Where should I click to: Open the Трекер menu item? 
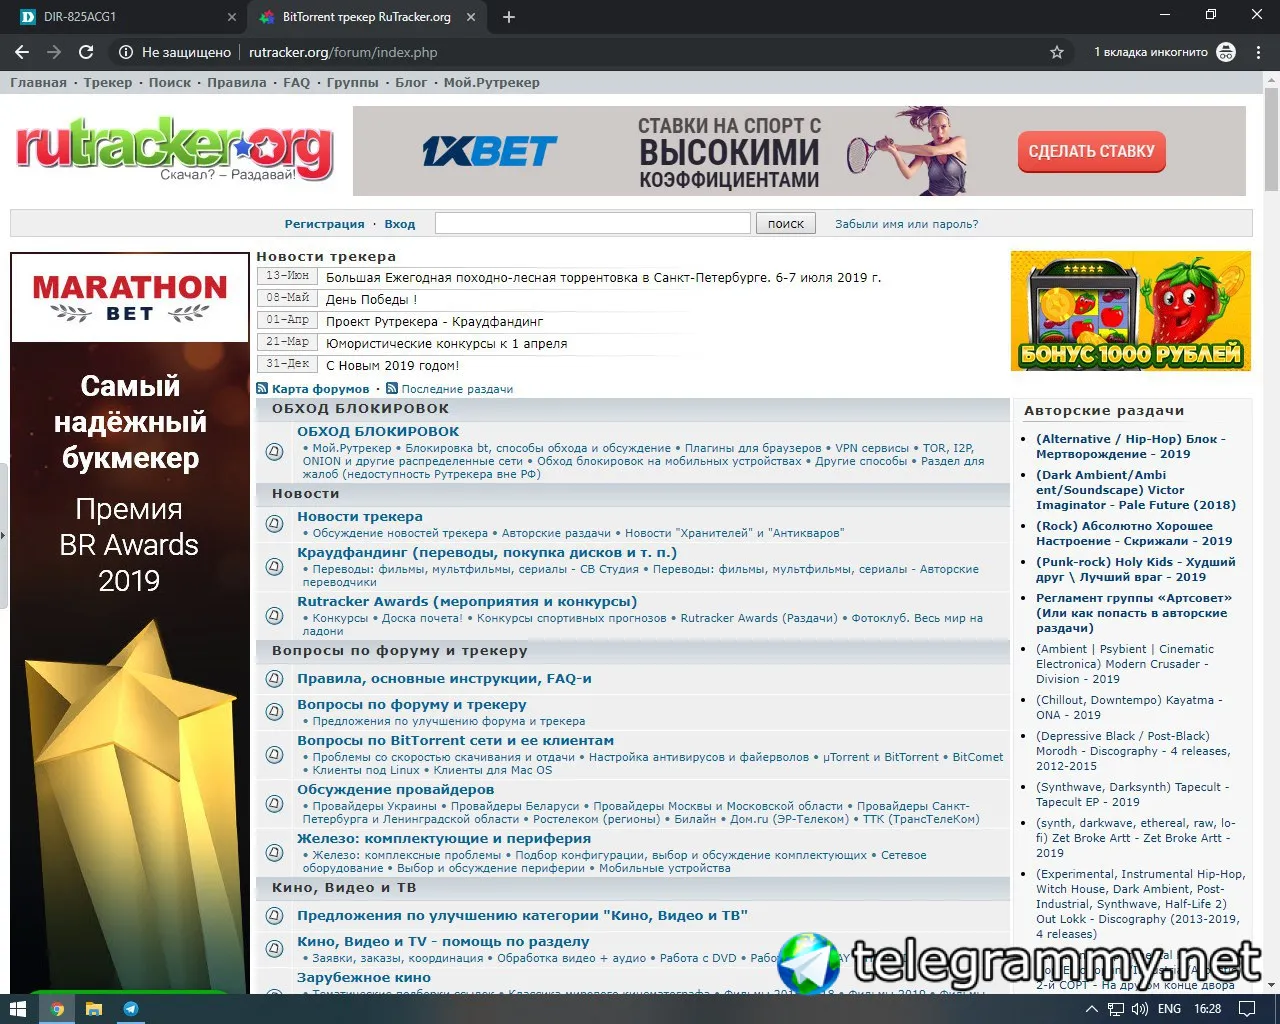coord(108,82)
